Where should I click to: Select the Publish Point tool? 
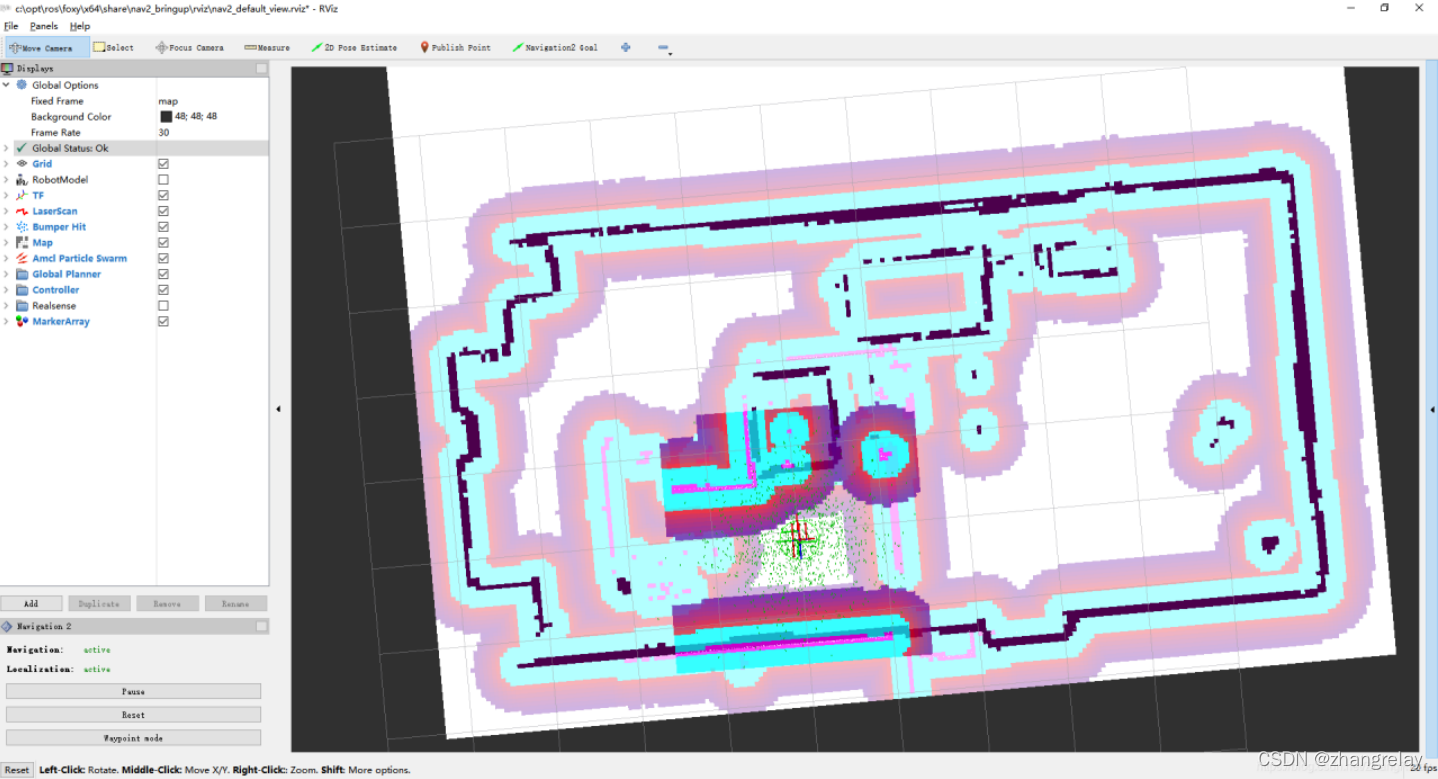tap(455, 47)
